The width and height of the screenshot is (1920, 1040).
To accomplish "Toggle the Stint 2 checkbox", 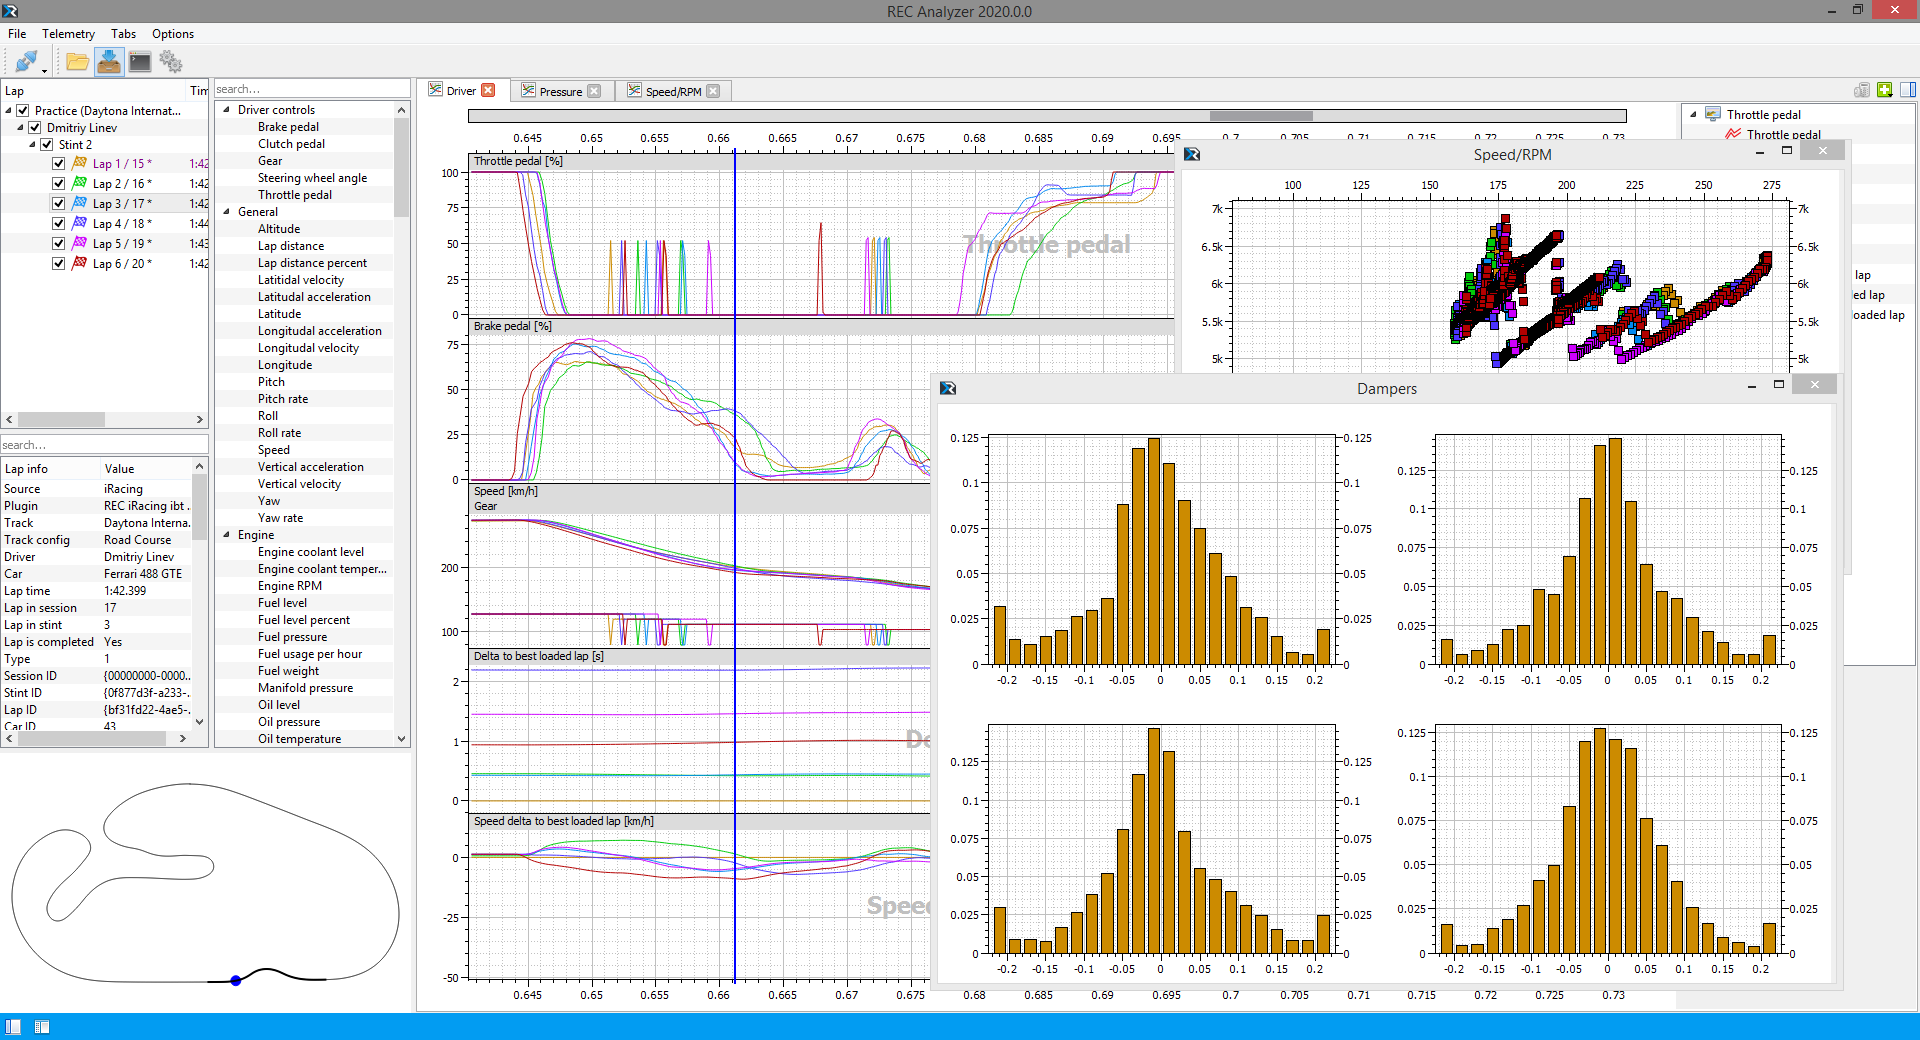I will click(47, 145).
